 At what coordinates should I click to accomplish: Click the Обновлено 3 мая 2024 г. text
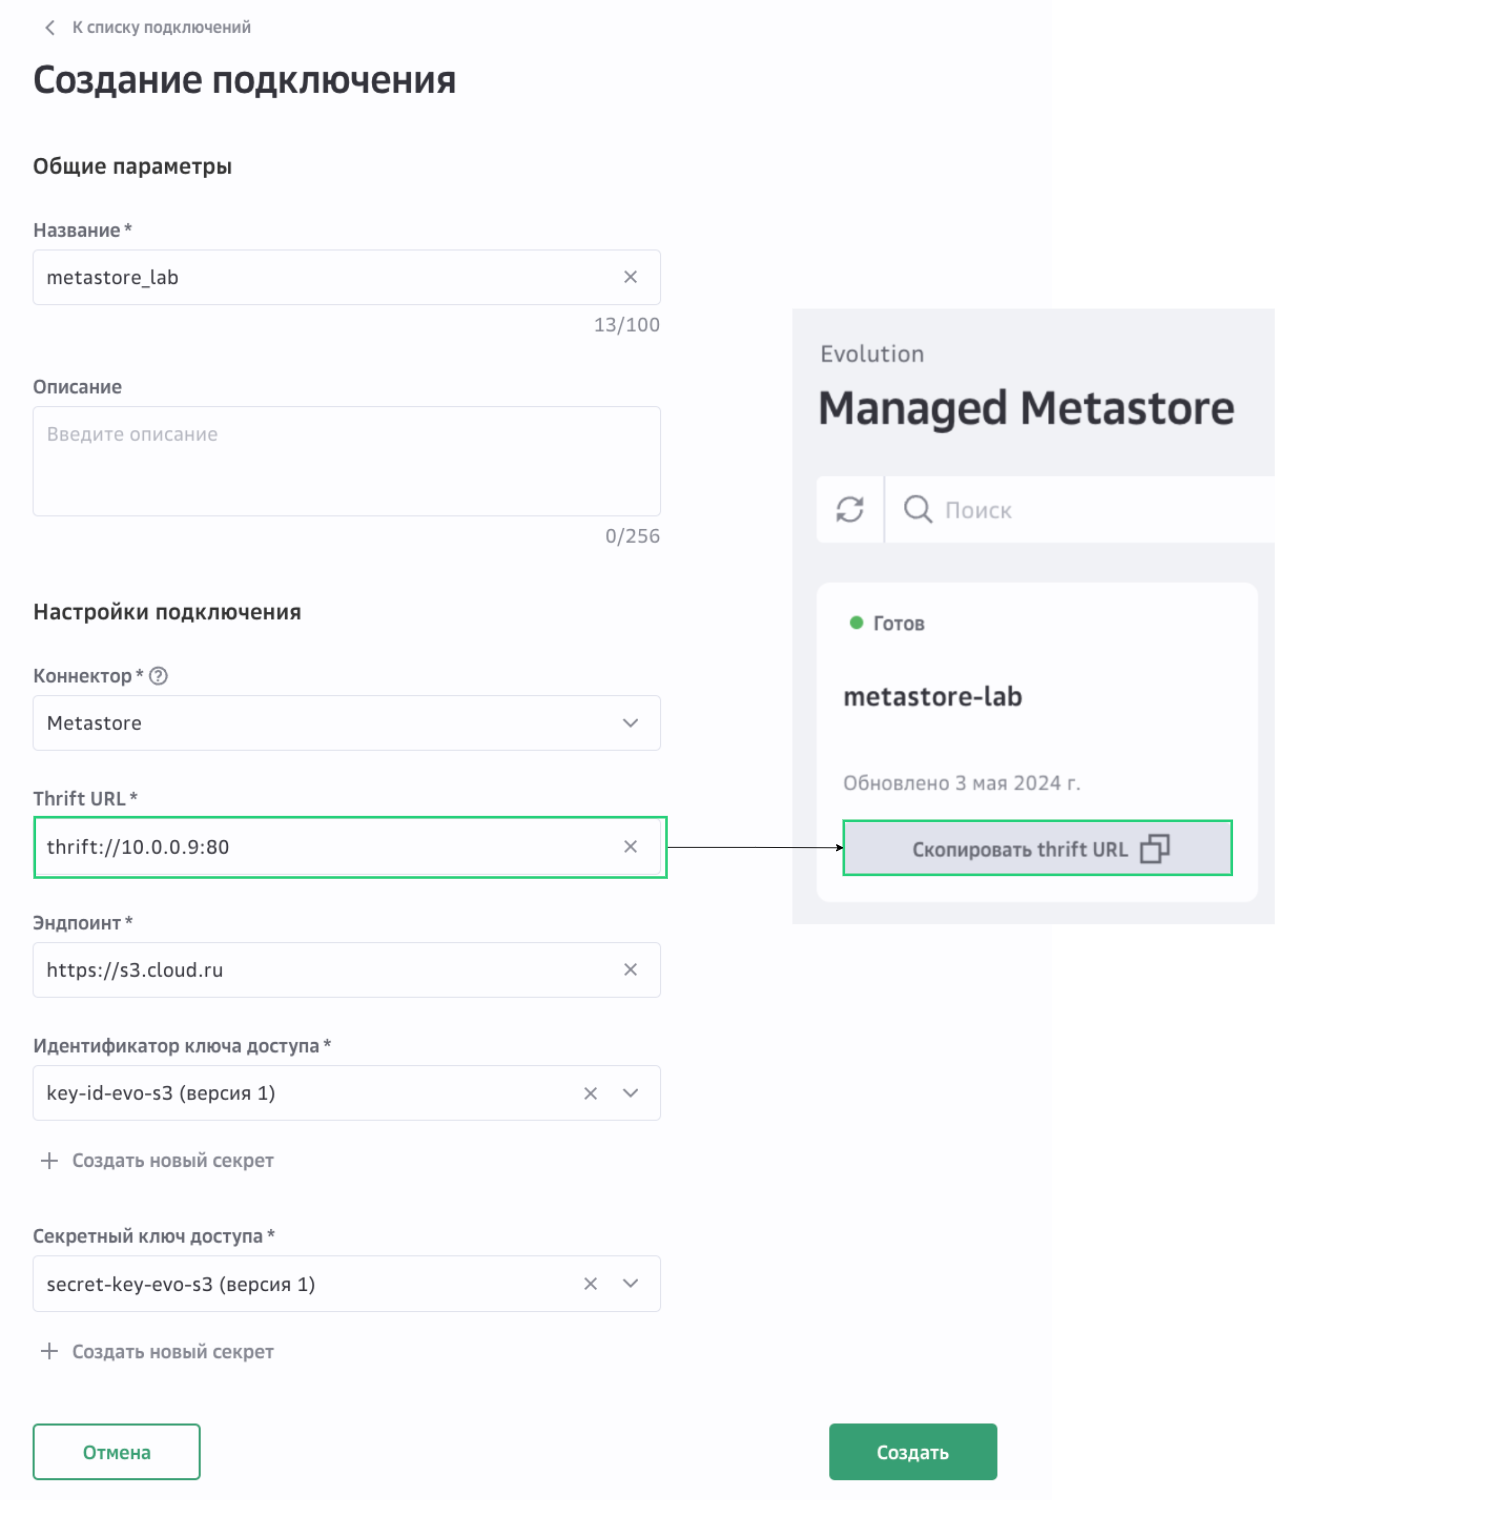pos(961,783)
